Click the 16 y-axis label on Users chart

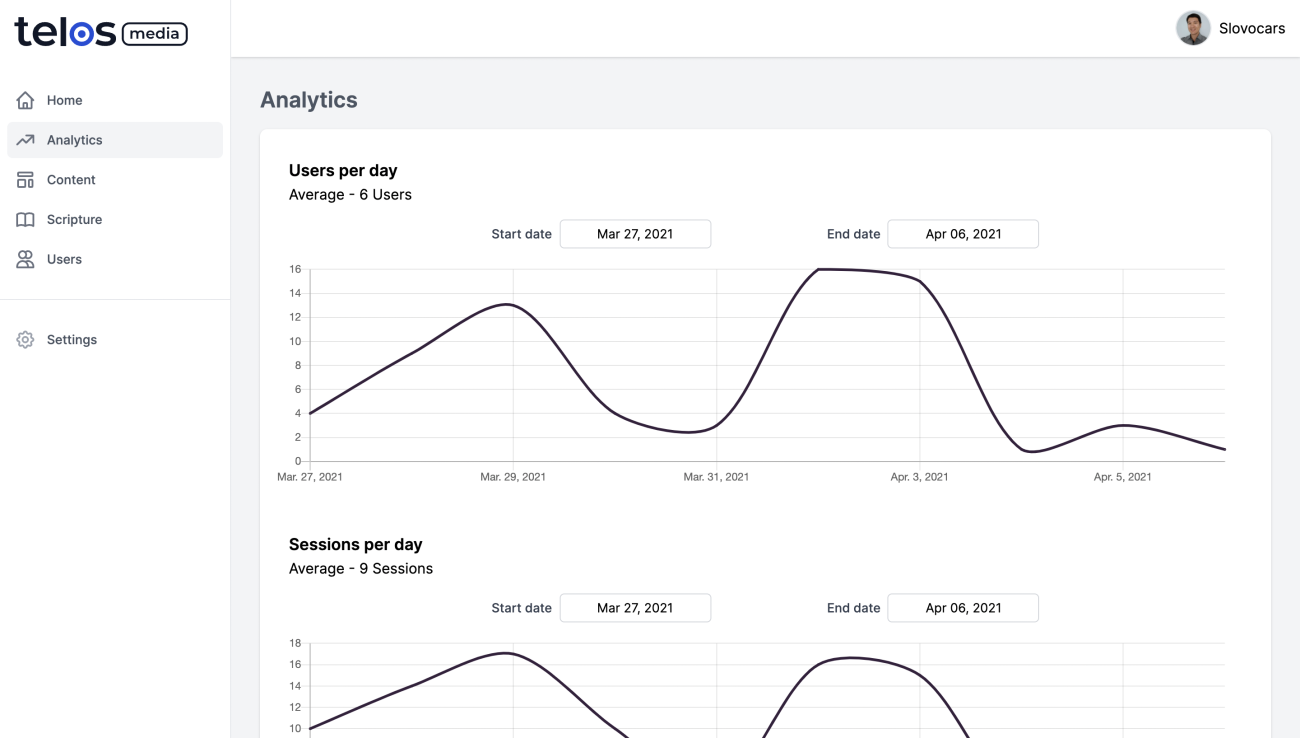point(295,269)
